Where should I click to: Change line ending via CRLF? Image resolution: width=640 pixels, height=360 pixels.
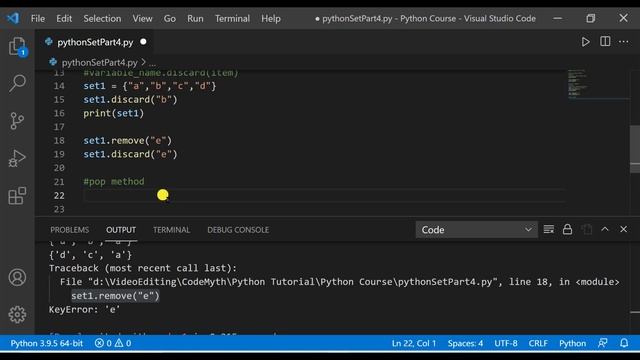pos(538,343)
